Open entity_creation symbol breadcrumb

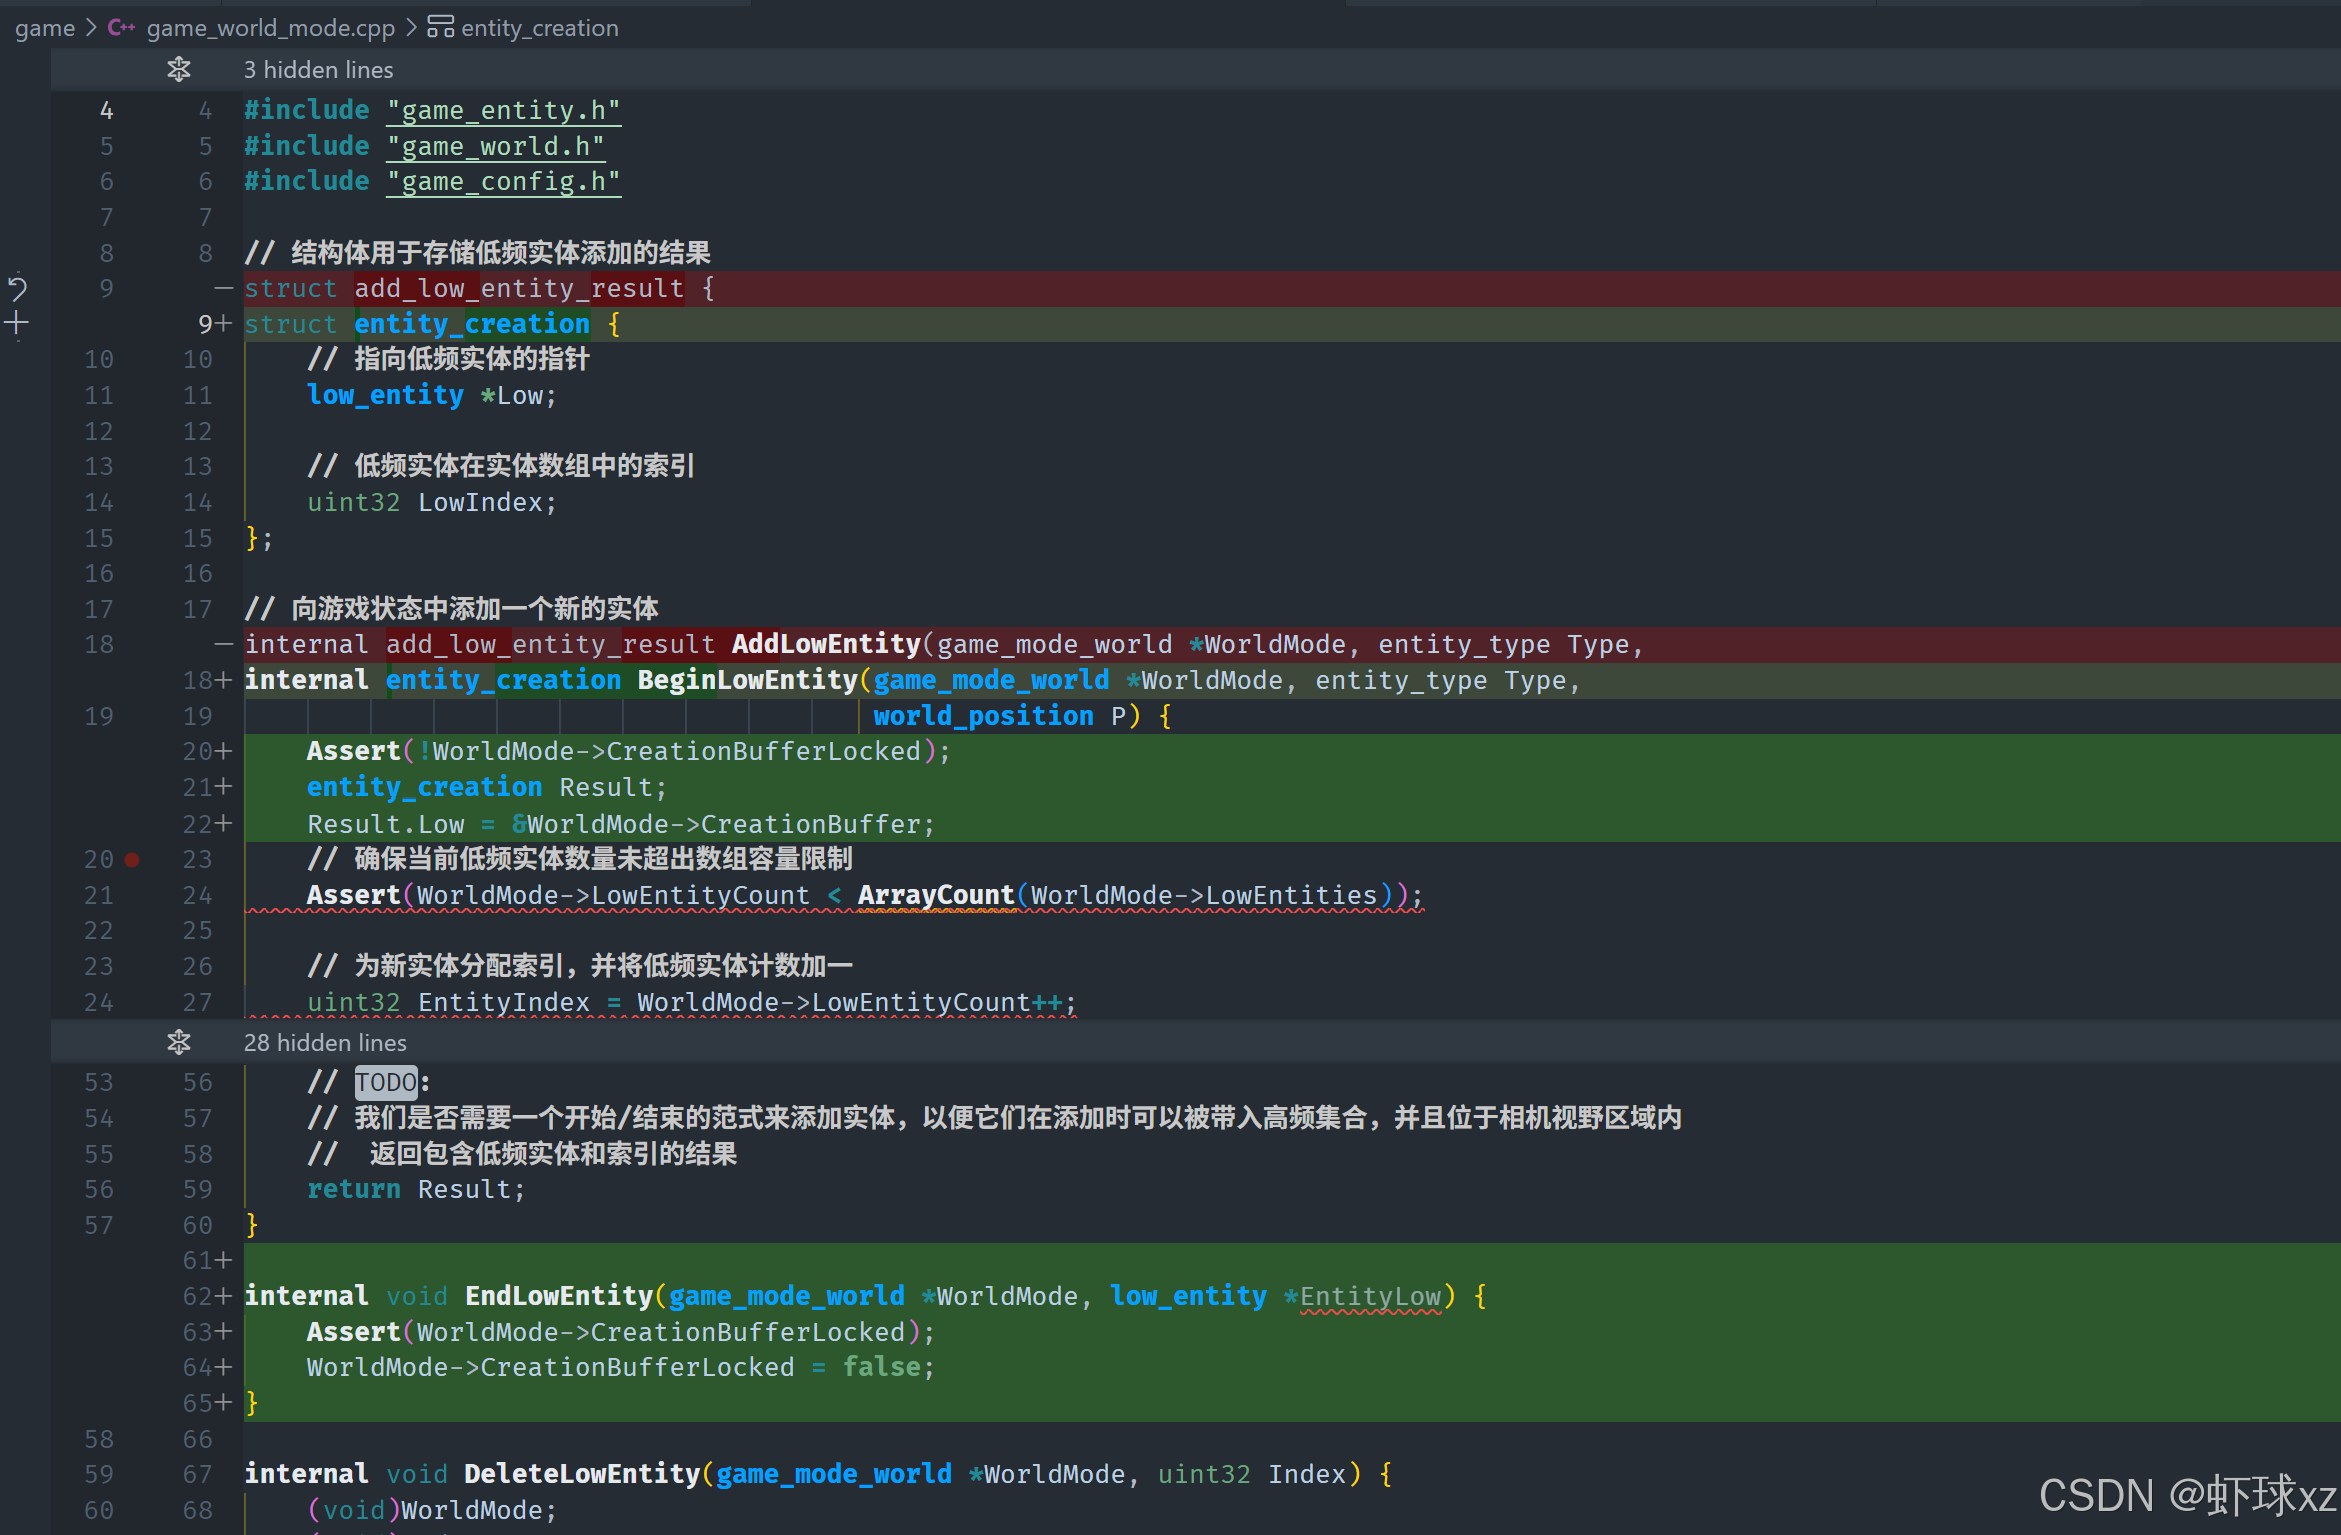click(539, 28)
